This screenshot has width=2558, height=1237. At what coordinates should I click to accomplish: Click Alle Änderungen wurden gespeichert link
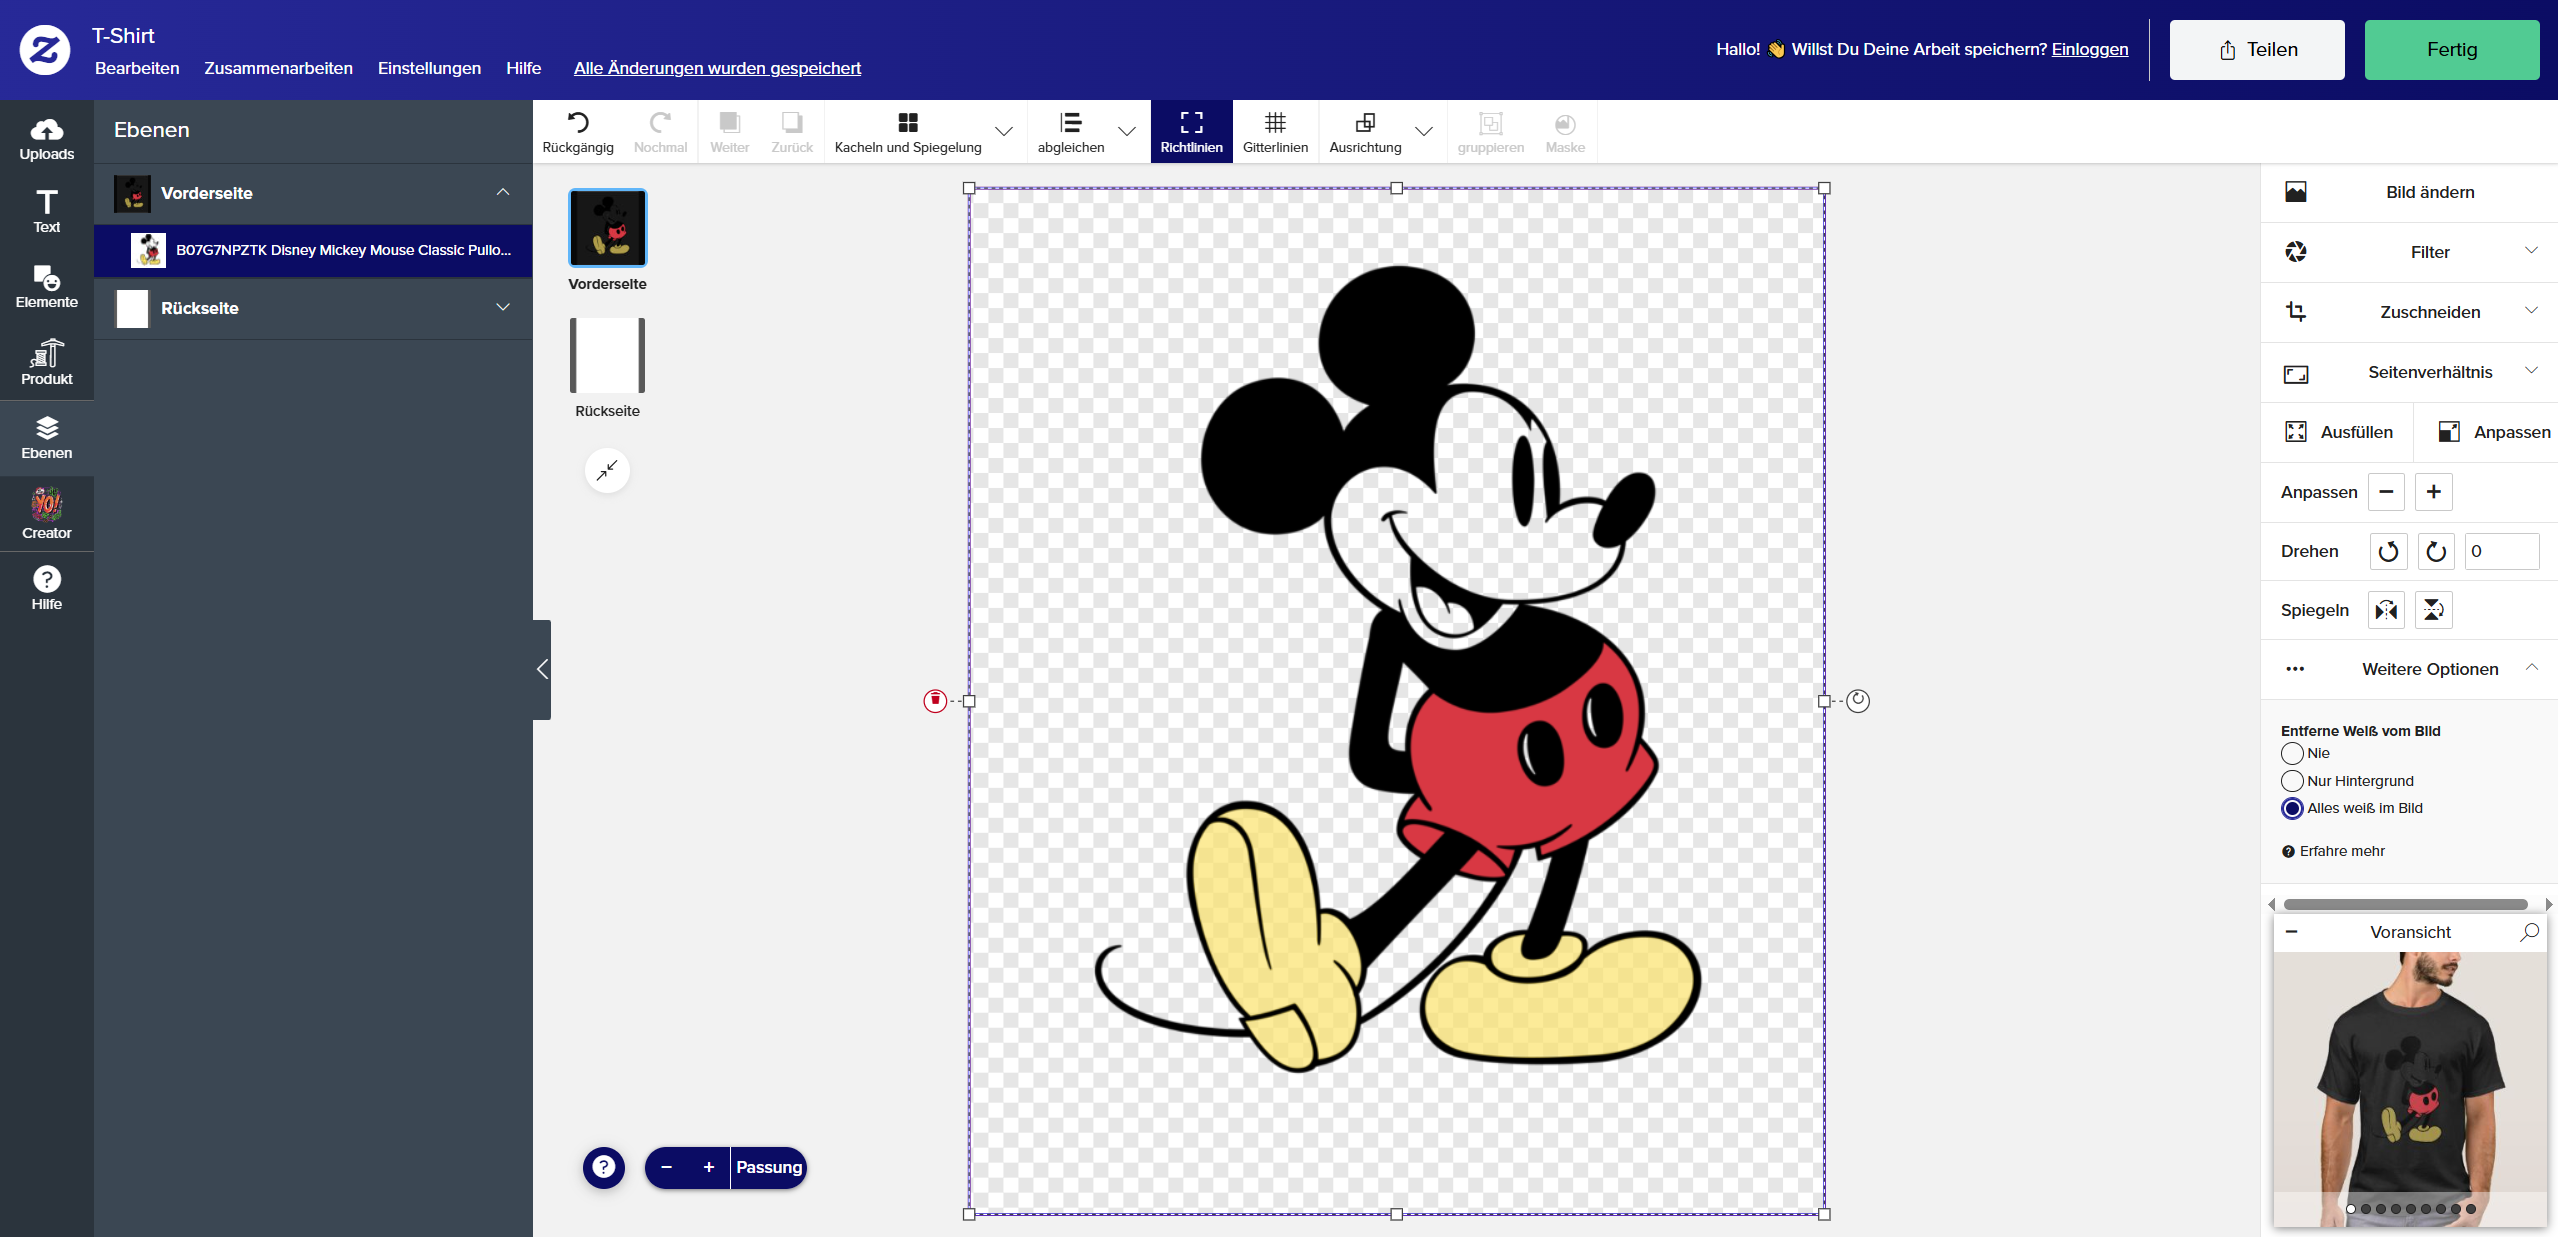(x=717, y=68)
